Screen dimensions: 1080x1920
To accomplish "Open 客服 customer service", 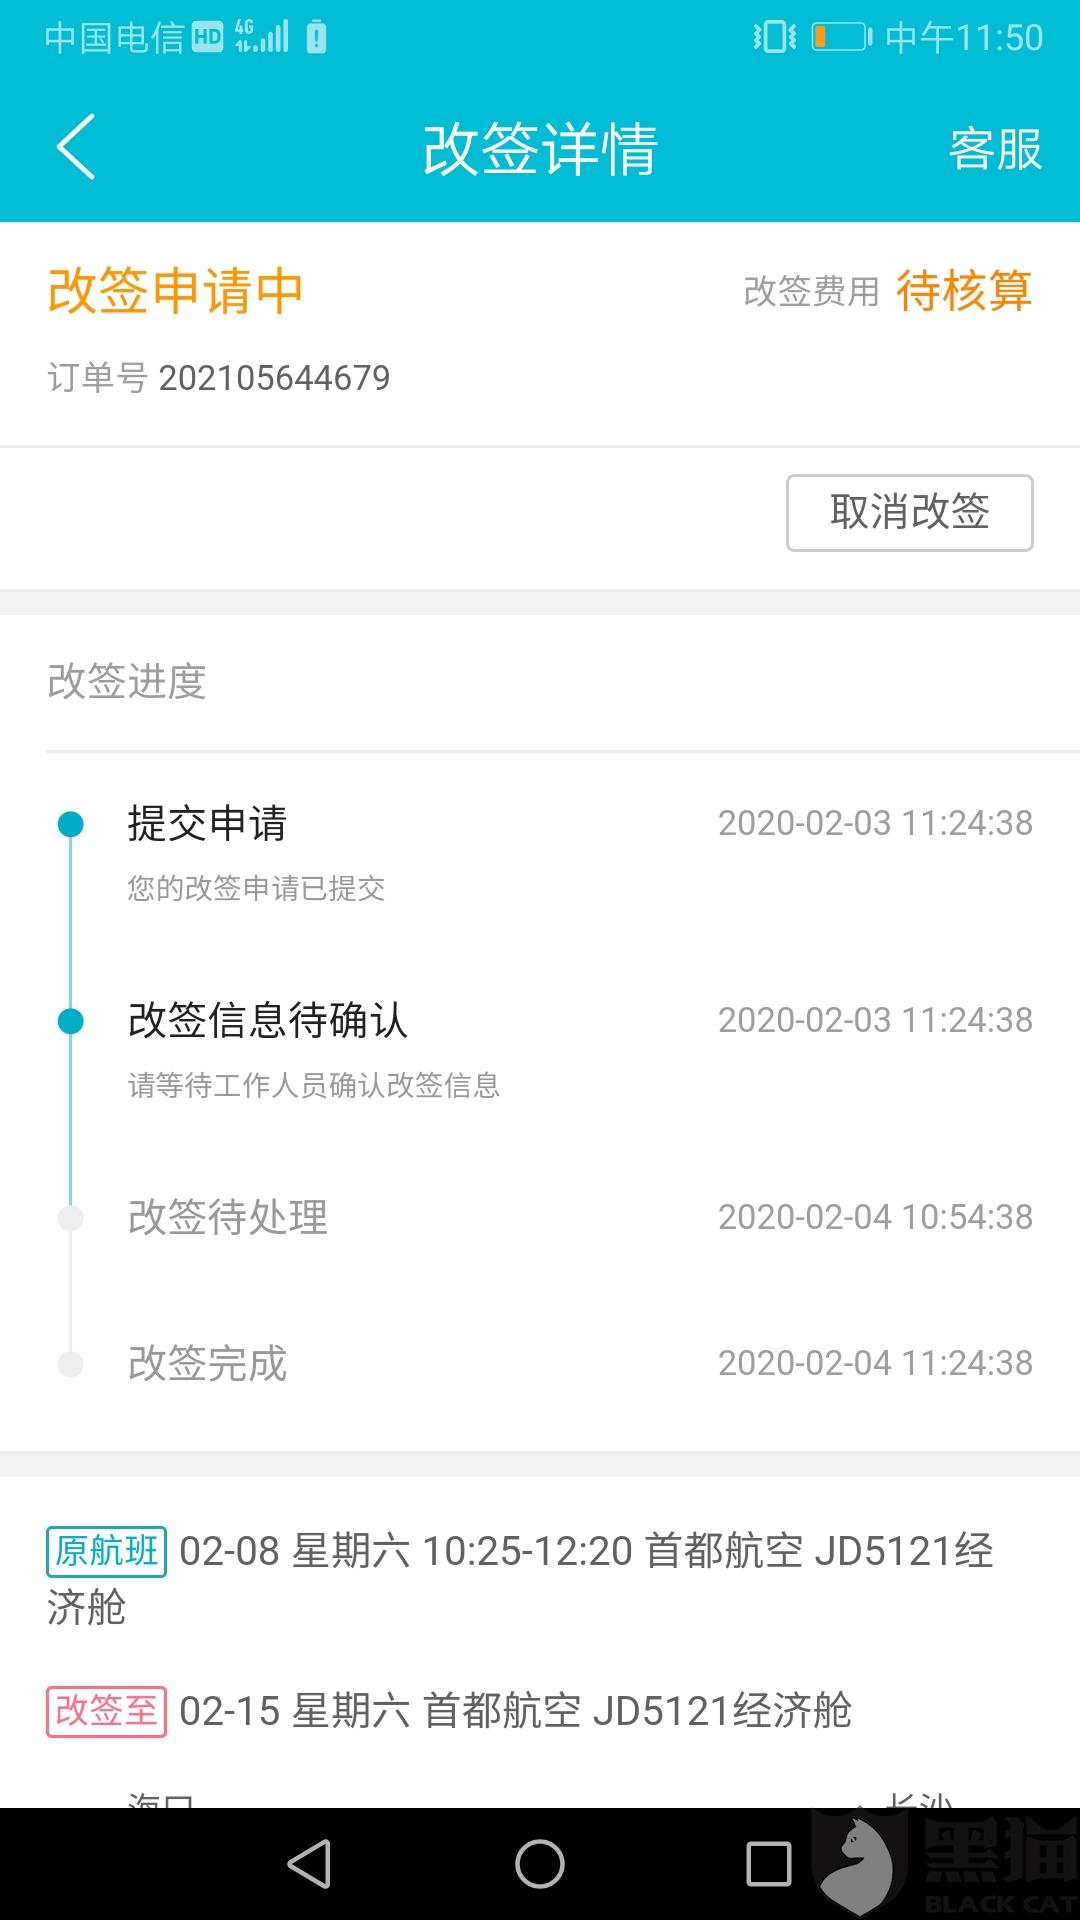I will [x=994, y=149].
